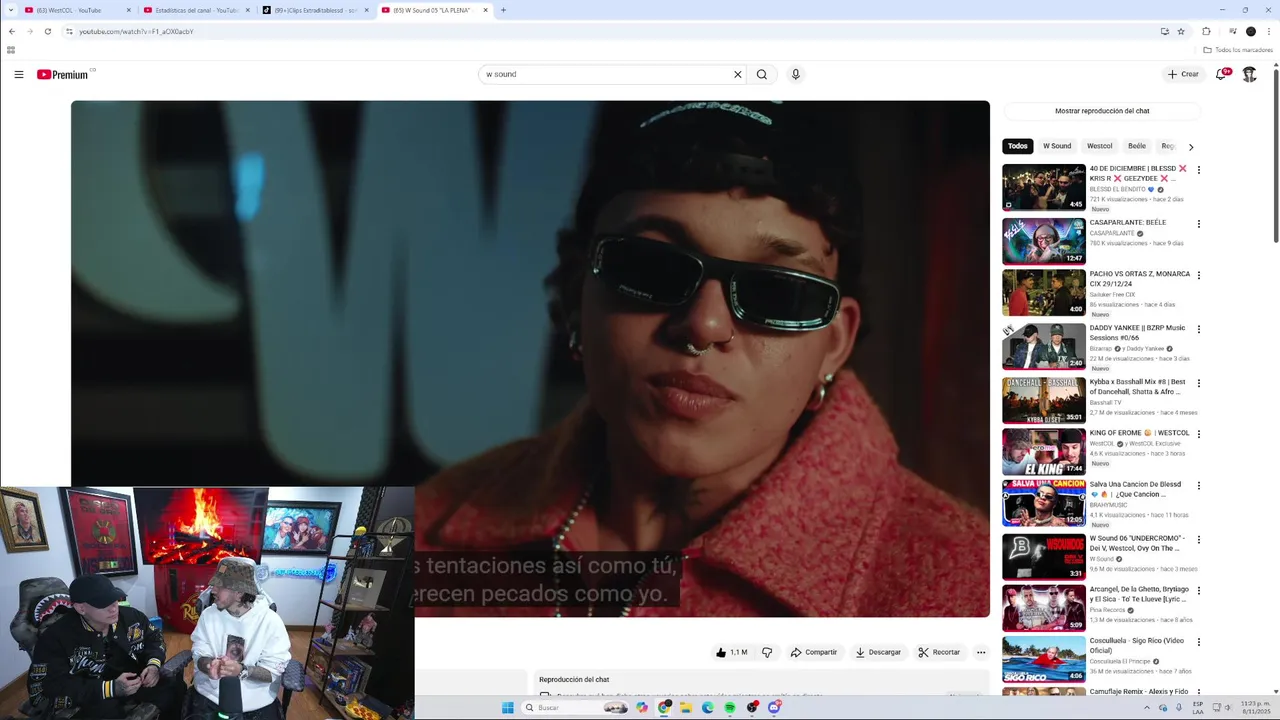Open more actions under the video
This screenshot has width=1280, height=720.
(981, 652)
